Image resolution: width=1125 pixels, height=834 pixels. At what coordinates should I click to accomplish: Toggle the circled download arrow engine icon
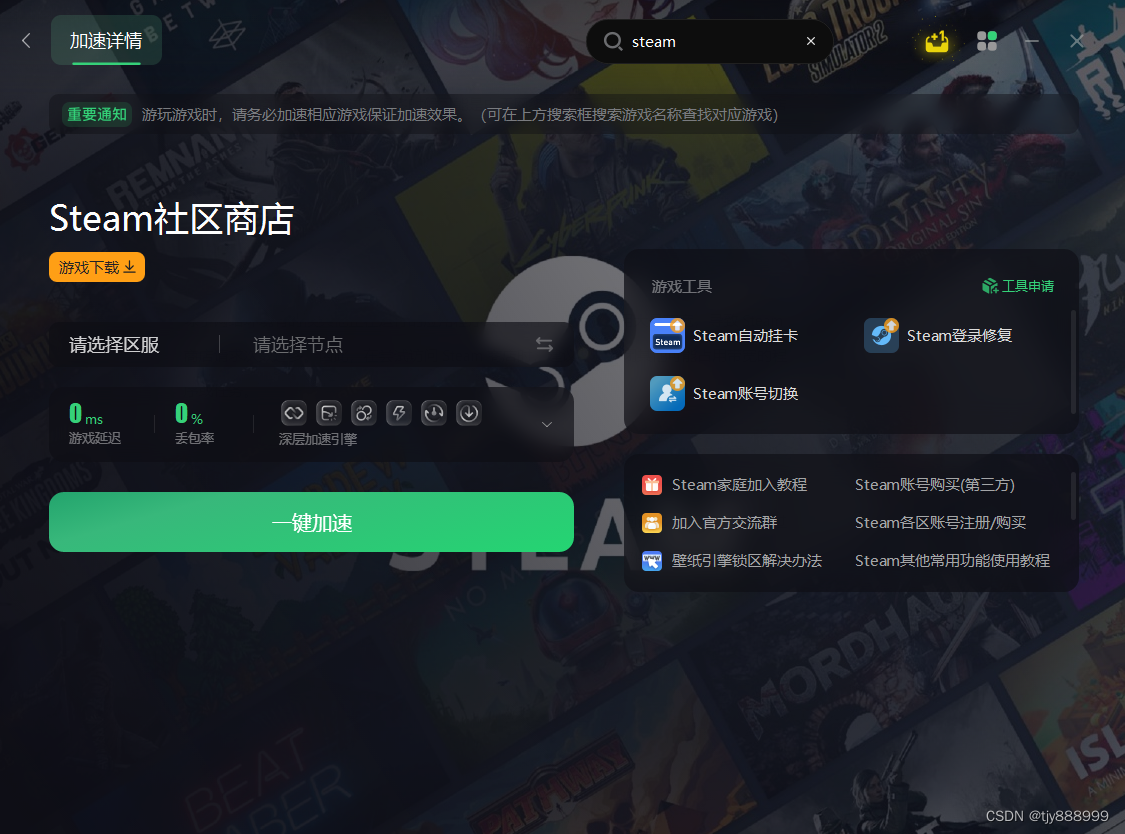click(469, 413)
